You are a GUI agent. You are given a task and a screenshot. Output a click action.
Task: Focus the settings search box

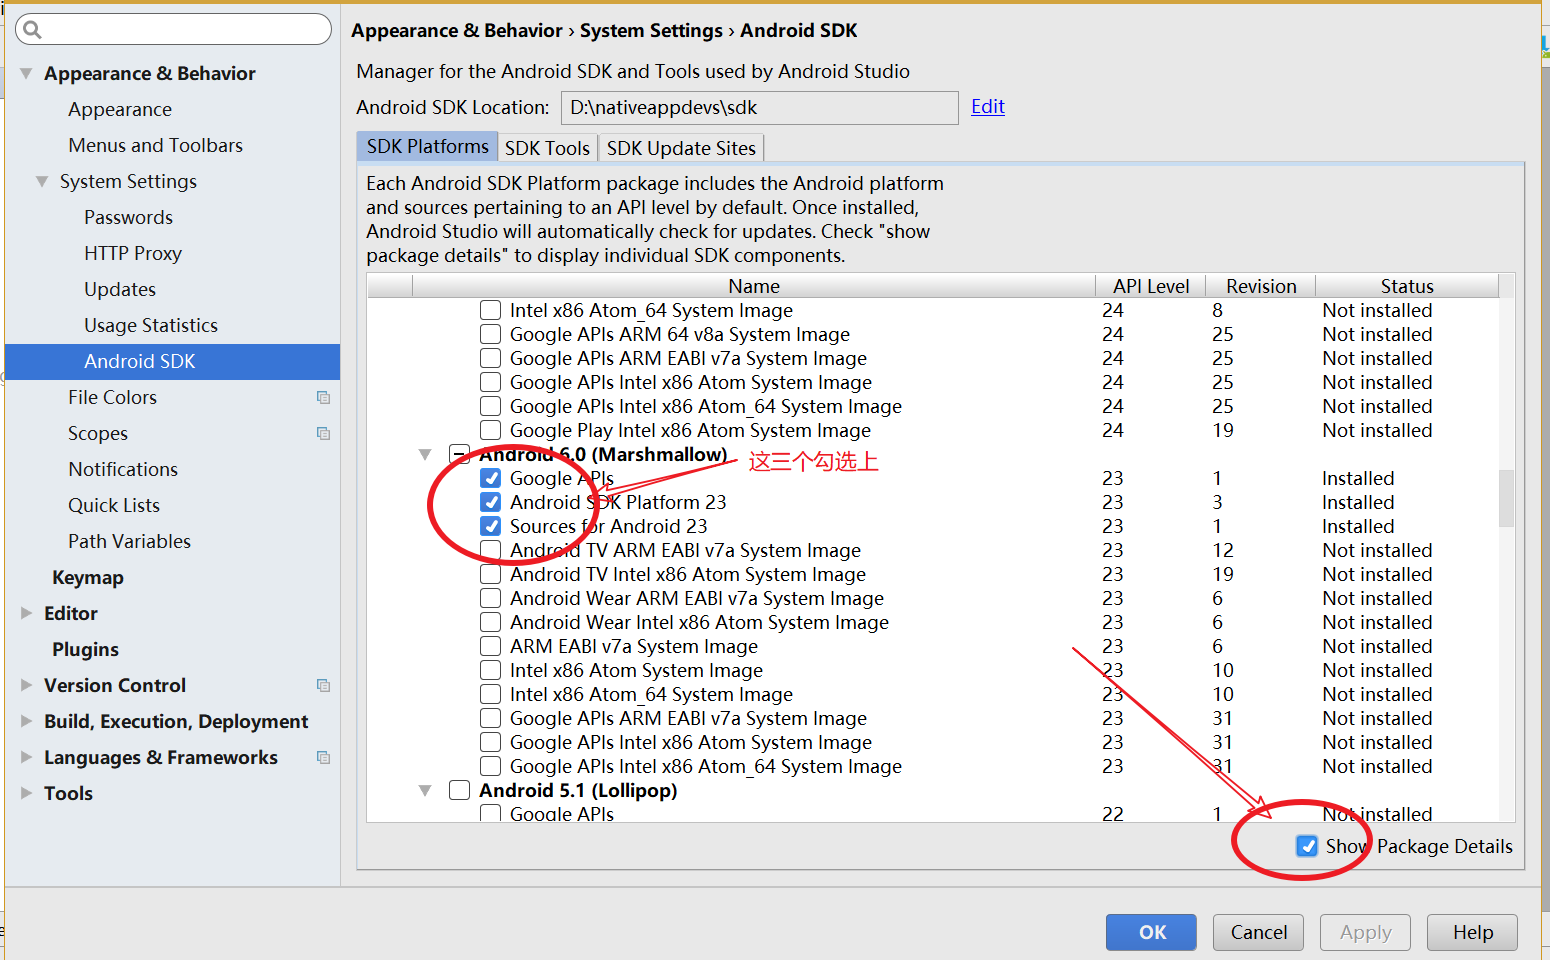[x=173, y=29]
